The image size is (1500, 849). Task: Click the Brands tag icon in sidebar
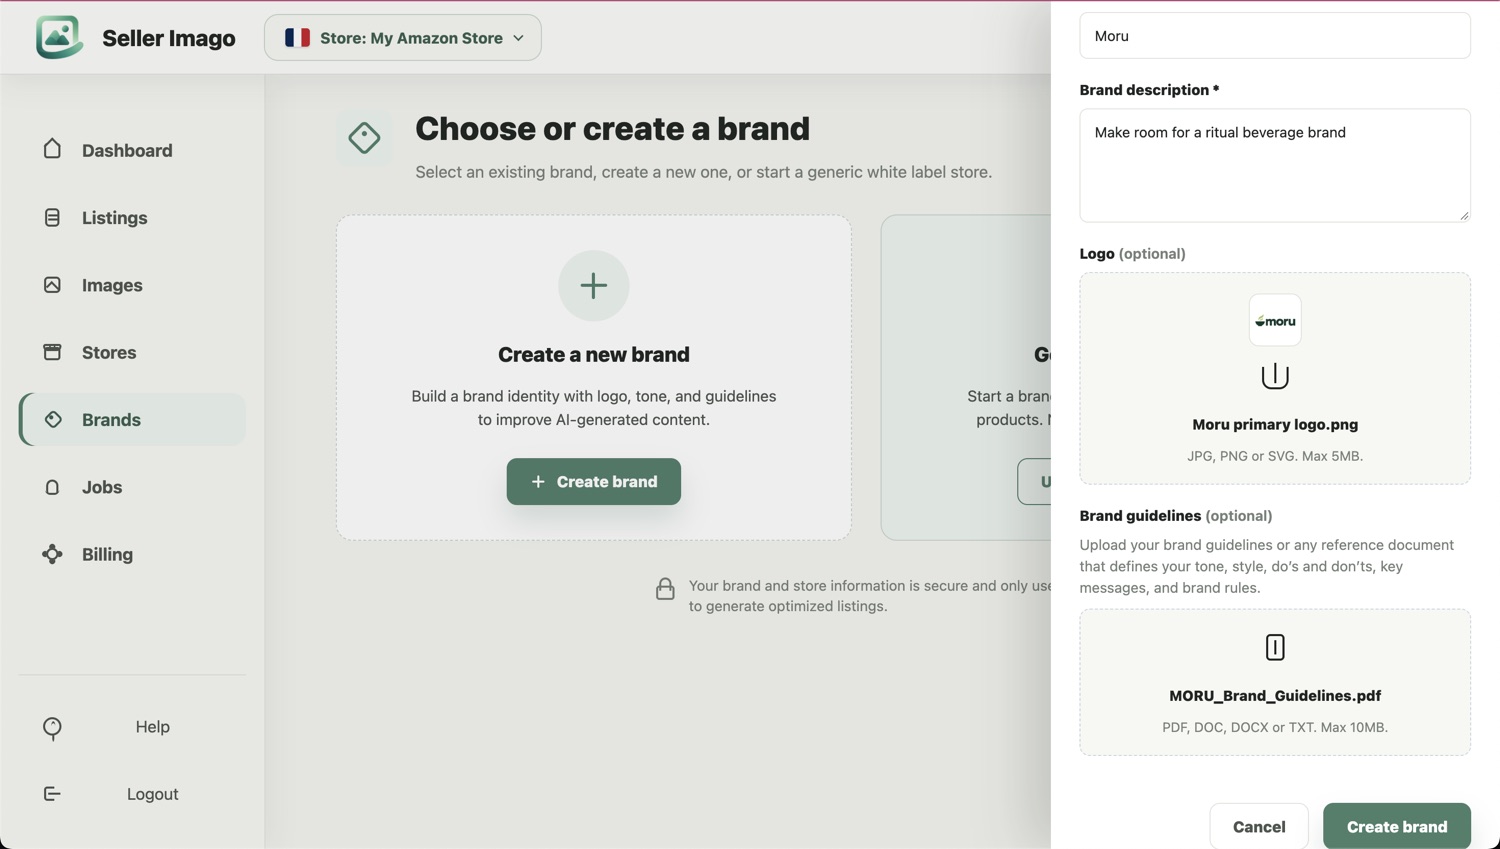(x=53, y=420)
